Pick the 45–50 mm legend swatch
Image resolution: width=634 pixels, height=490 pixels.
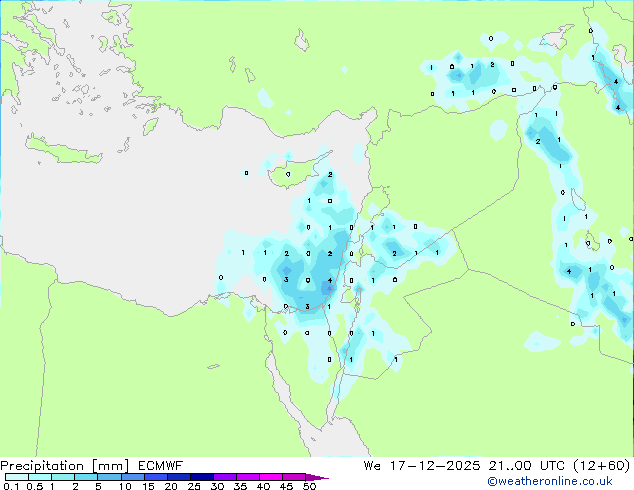(294, 477)
